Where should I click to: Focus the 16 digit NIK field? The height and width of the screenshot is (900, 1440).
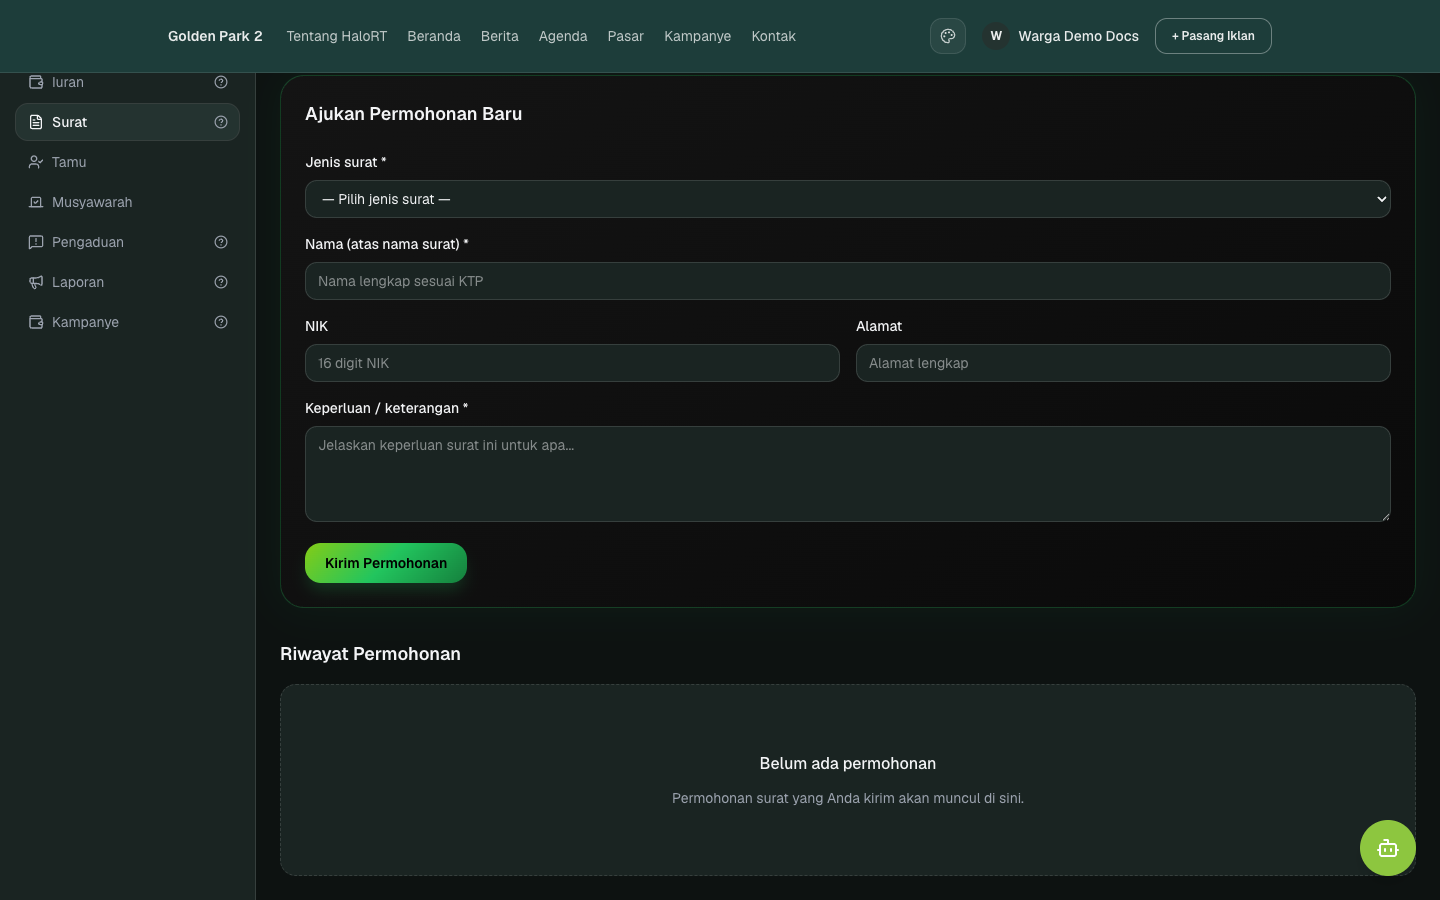coord(572,363)
